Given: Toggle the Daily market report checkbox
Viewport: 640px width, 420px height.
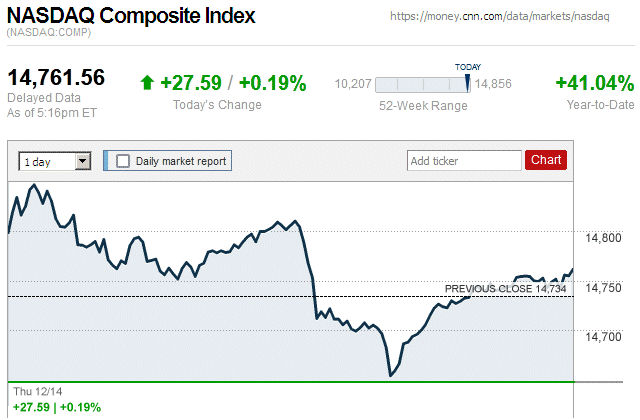Looking at the screenshot, I should click(124, 161).
